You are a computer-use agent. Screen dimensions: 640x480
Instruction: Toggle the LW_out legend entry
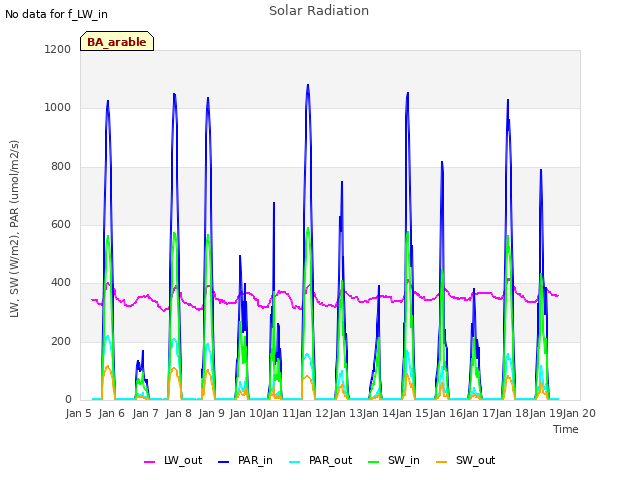tap(173, 461)
